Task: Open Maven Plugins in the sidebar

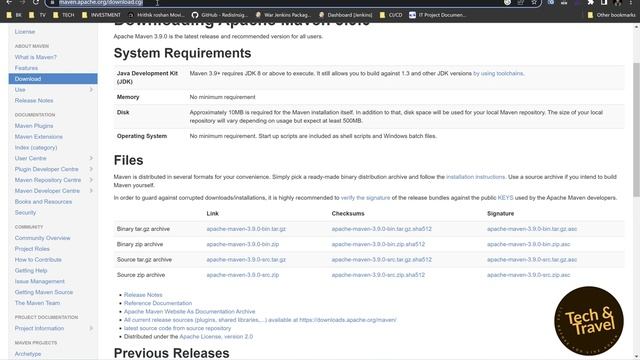Action: pyautogui.click(x=34, y=126)
